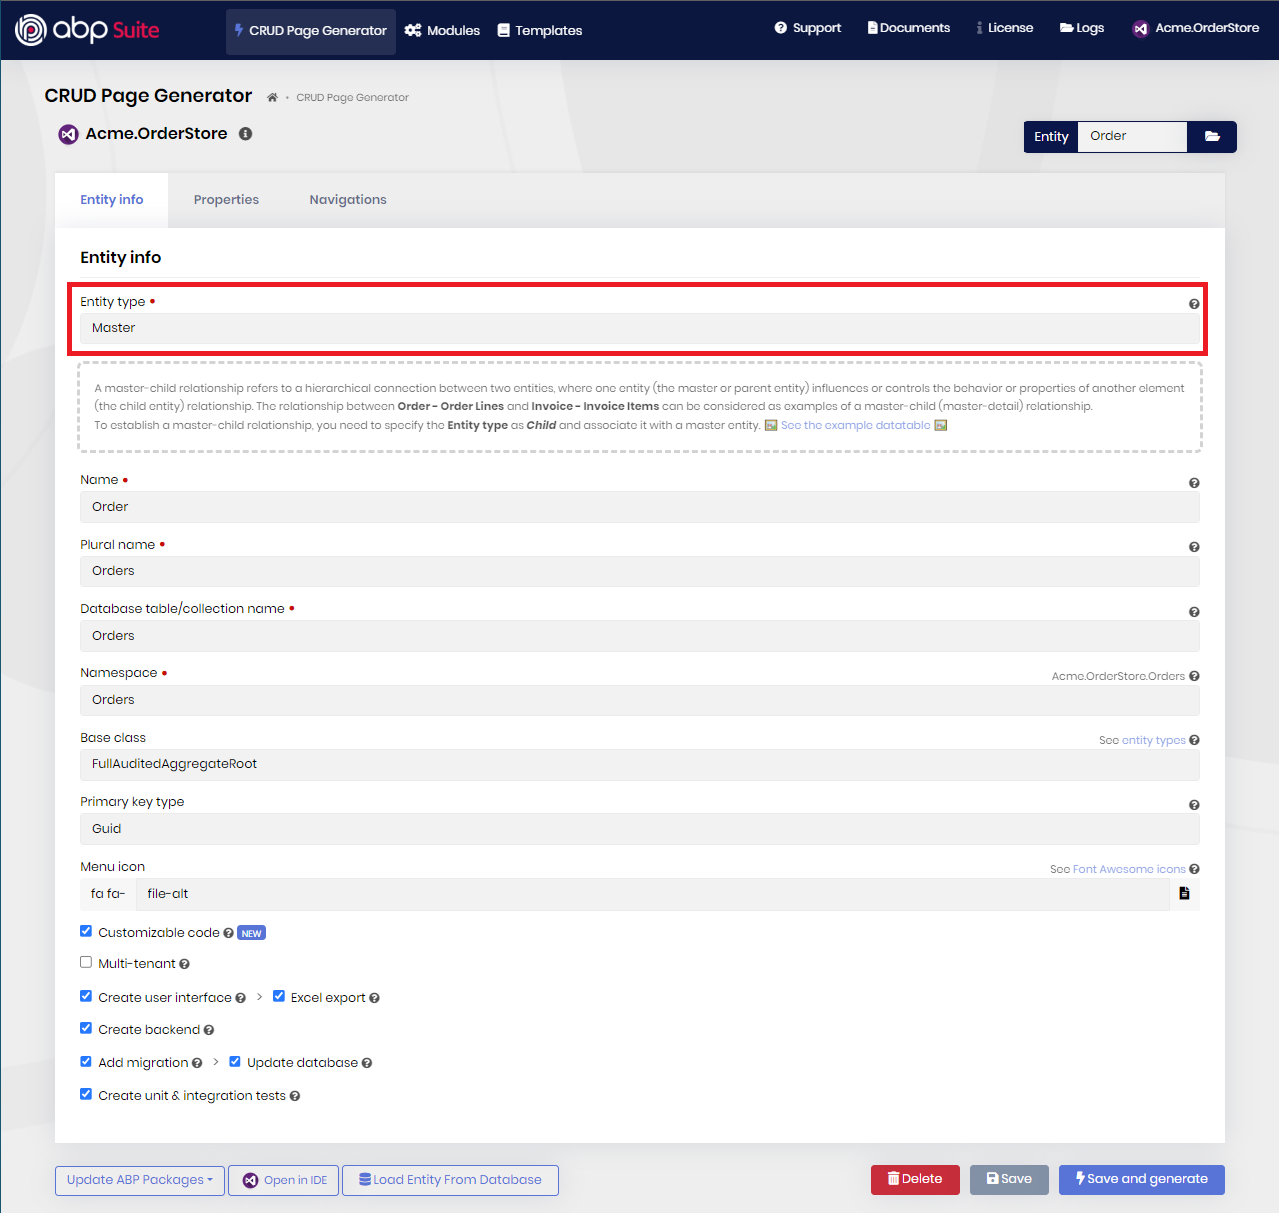1279x1213 pixels.
Task: Click help icon beside Create backend
Action: tap(208, 1030)
